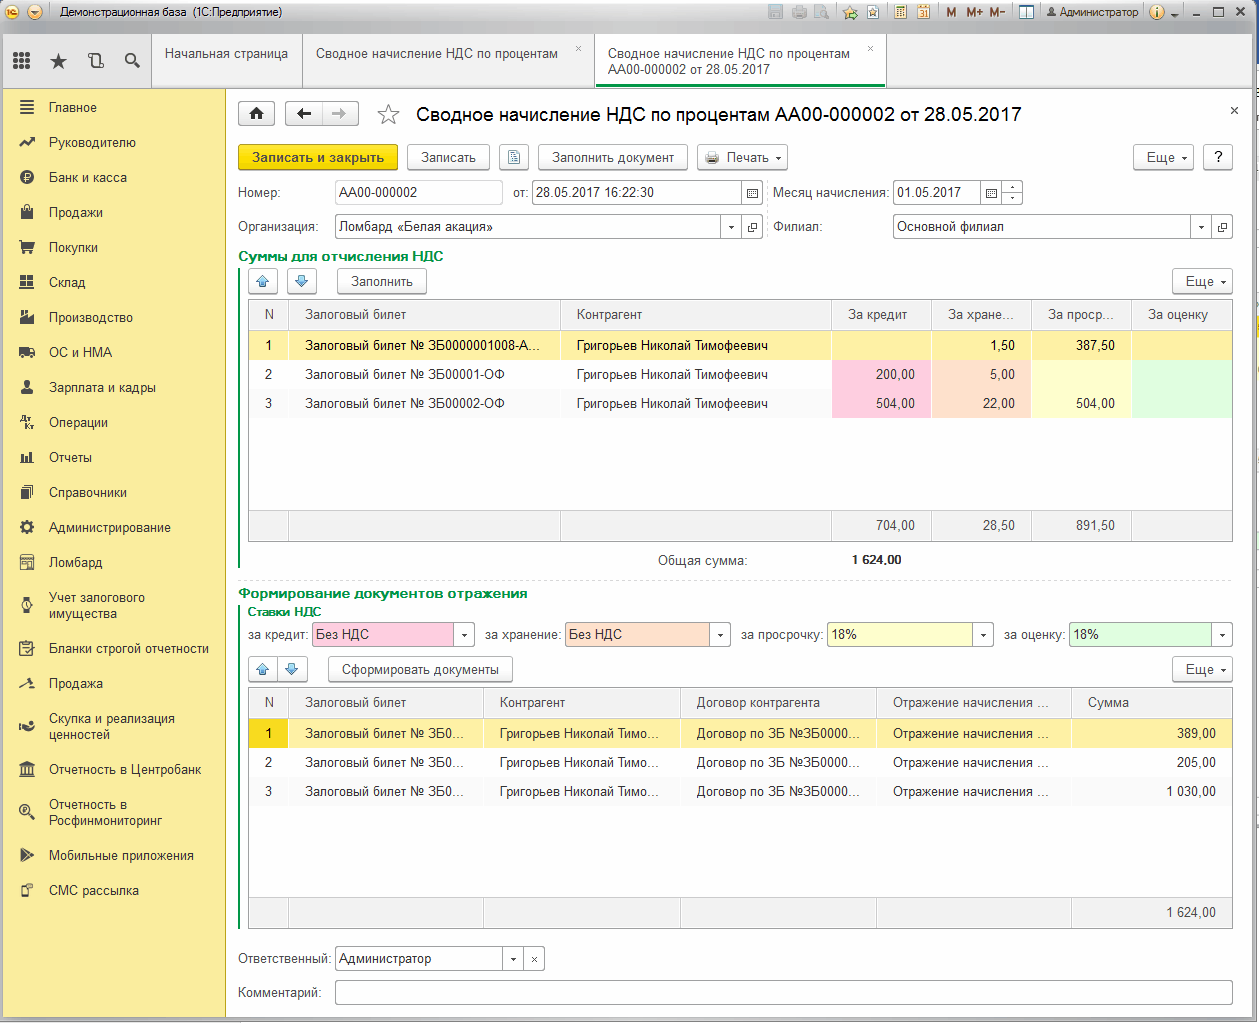Open the search magnifier in top panel
The width and height of the screenshot is (1259, 1023).
tap(132, 61)
